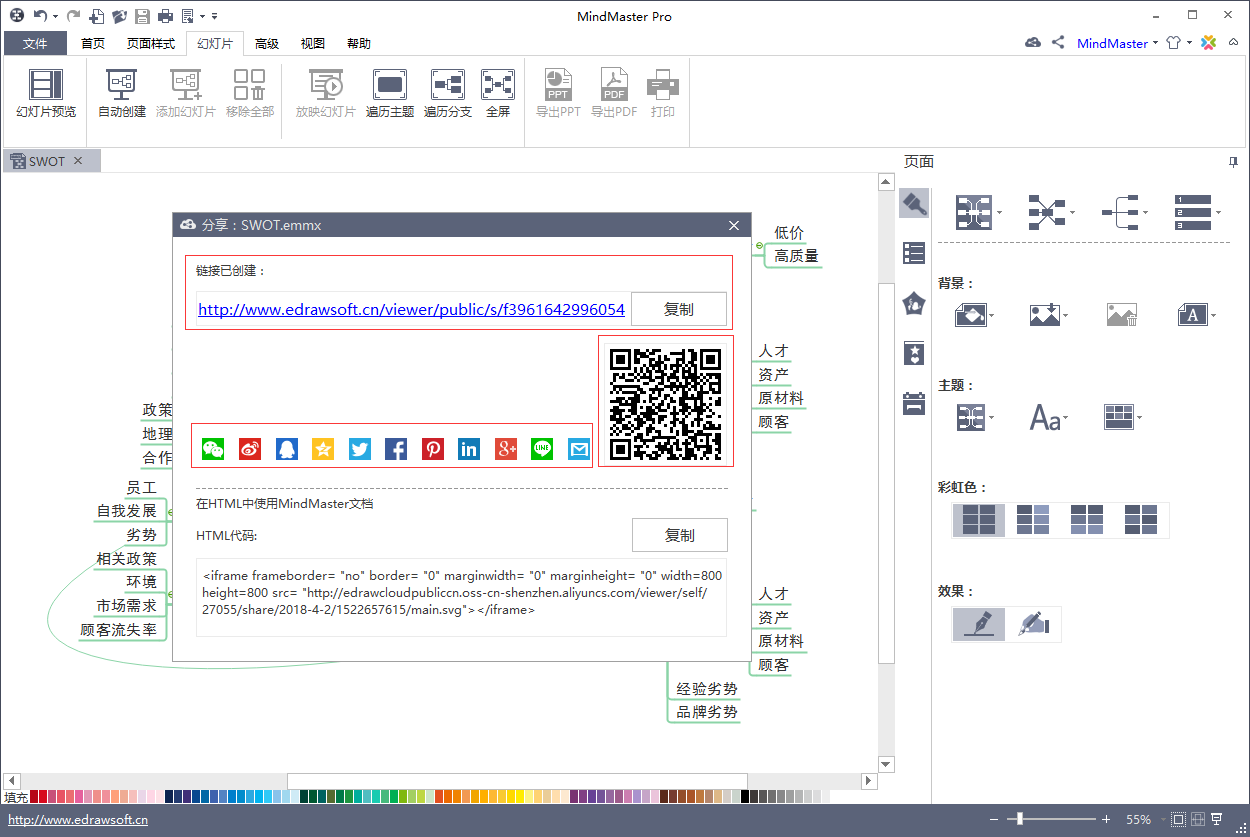
Task: Toggle the first hand-drawn effect pen option
Action: pyautogui.click(x=979, y=624)
